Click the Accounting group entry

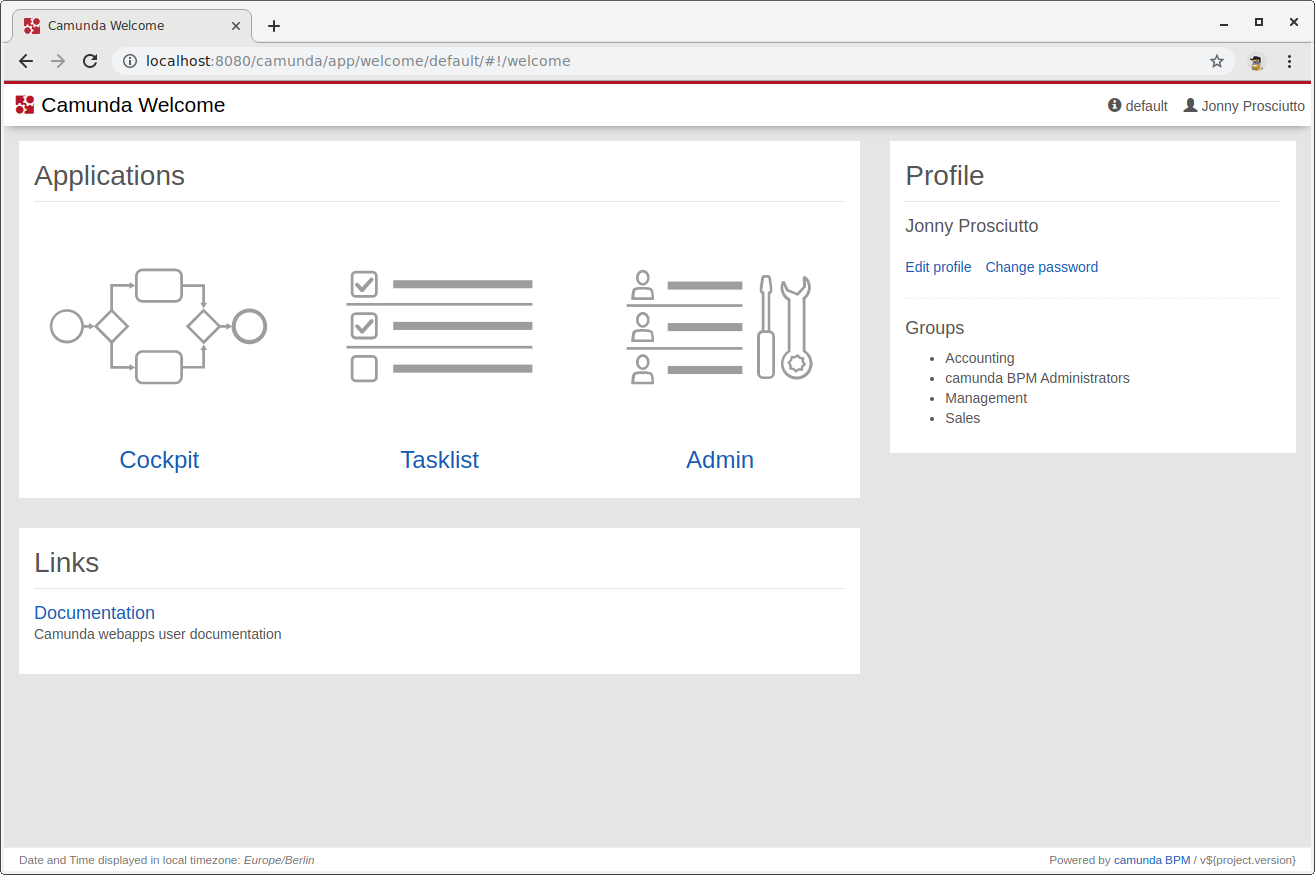[980, 358]
